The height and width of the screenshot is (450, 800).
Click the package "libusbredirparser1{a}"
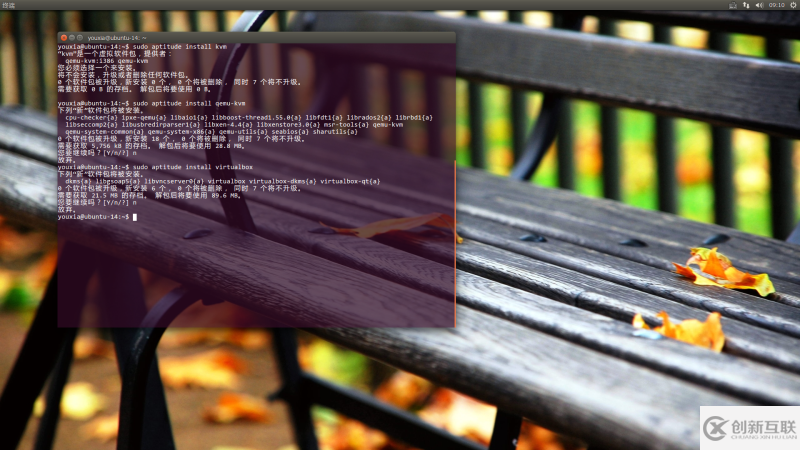[x=161, y=124]
